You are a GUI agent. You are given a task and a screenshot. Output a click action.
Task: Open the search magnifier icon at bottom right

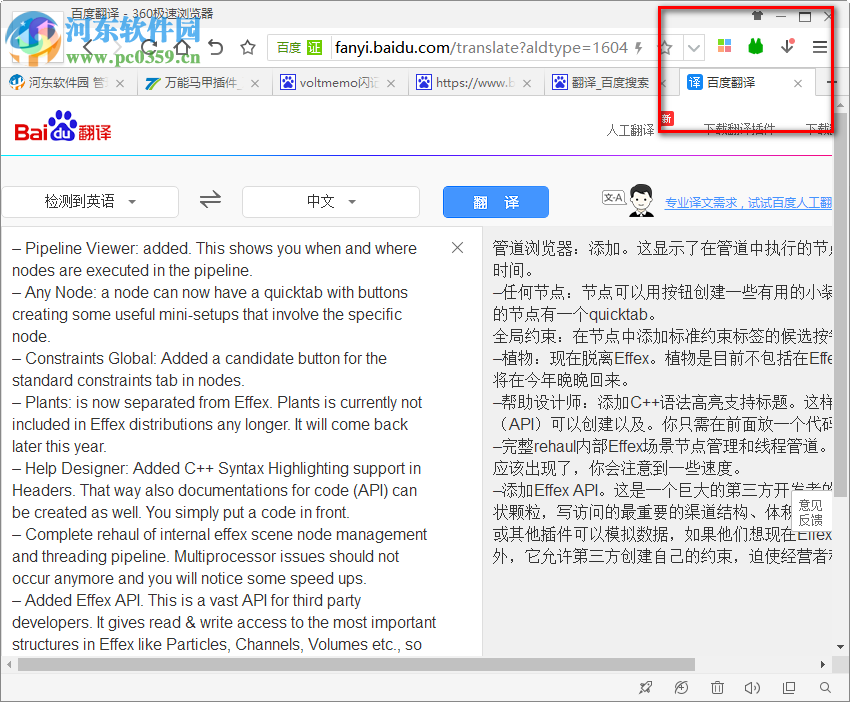pyautogui.click(x=824, y=687)
